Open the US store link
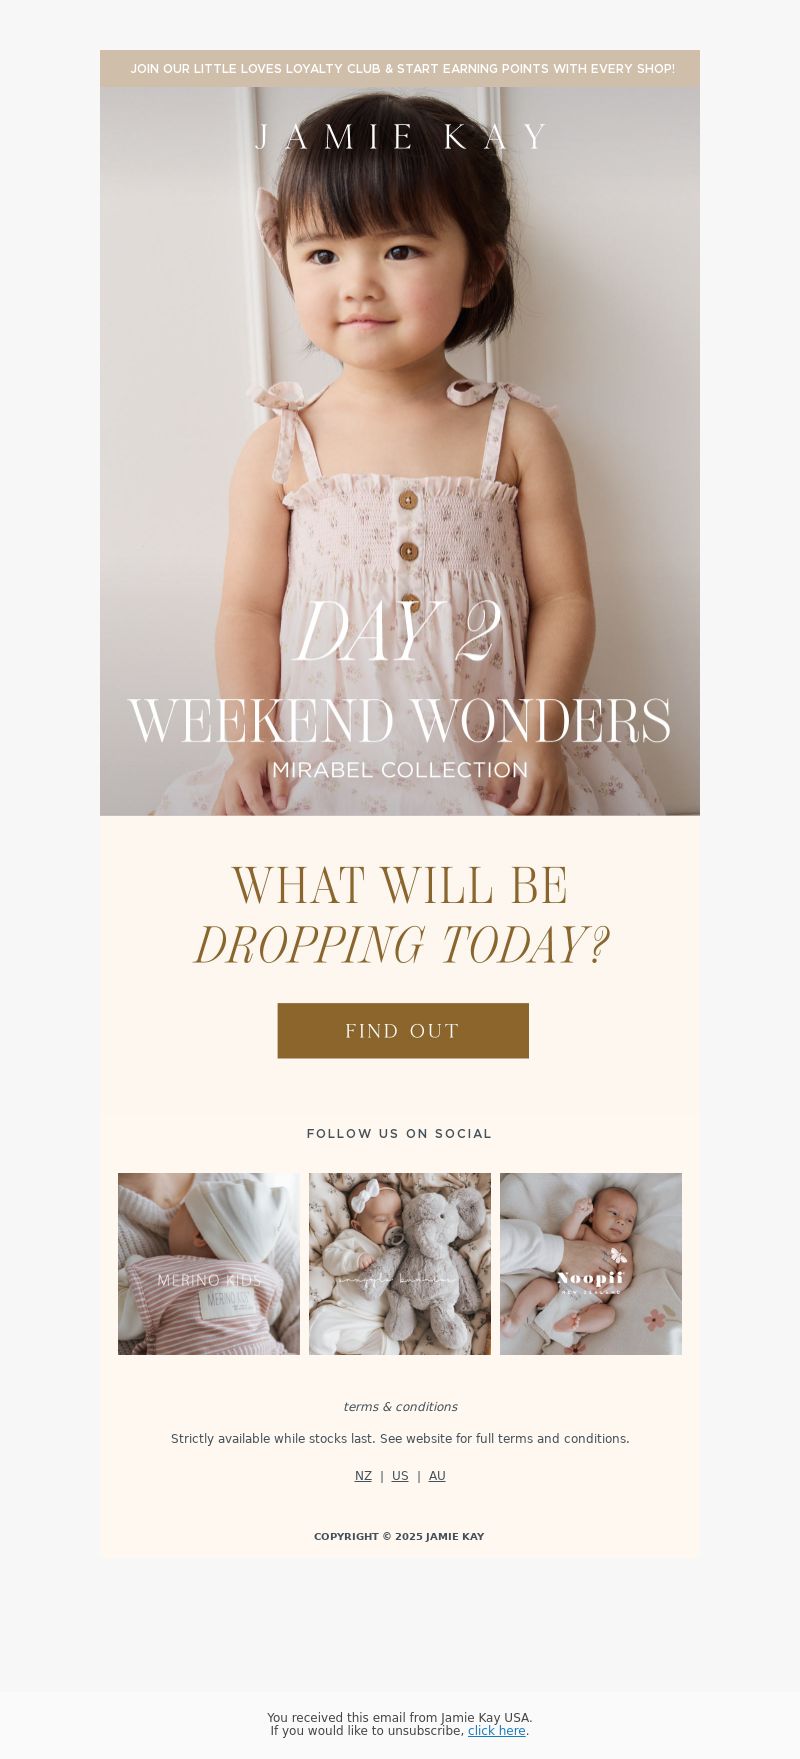This screenshot has width=800, height=1759. tap(400, 1476)
